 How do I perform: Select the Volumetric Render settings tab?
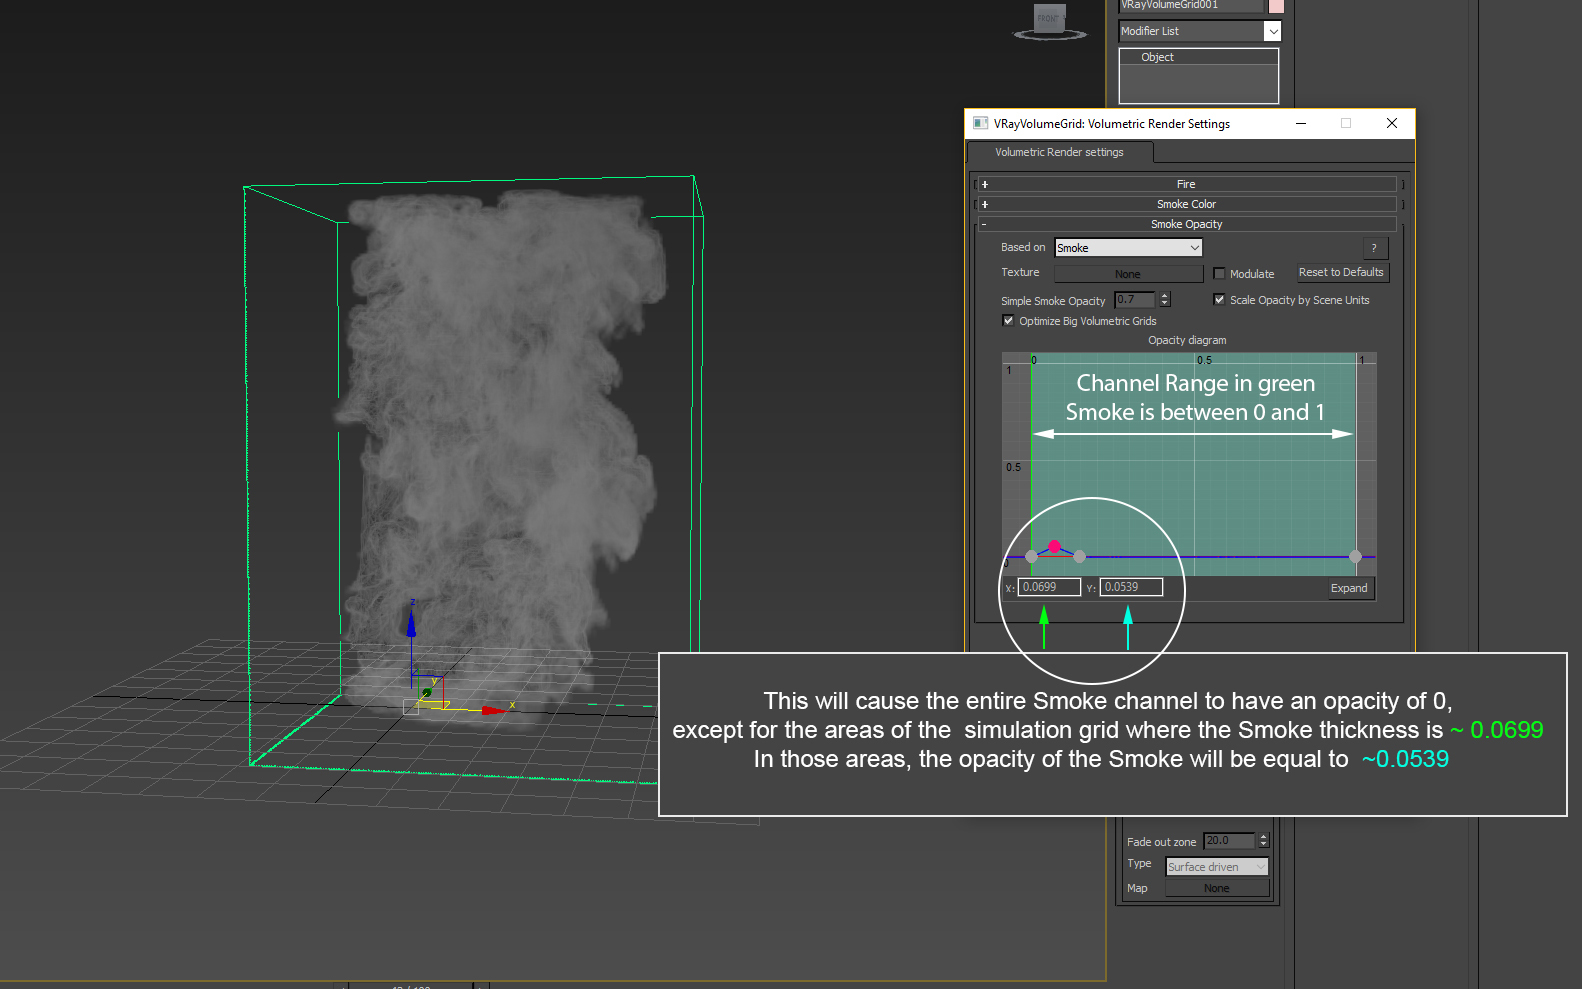[1060, 152]
